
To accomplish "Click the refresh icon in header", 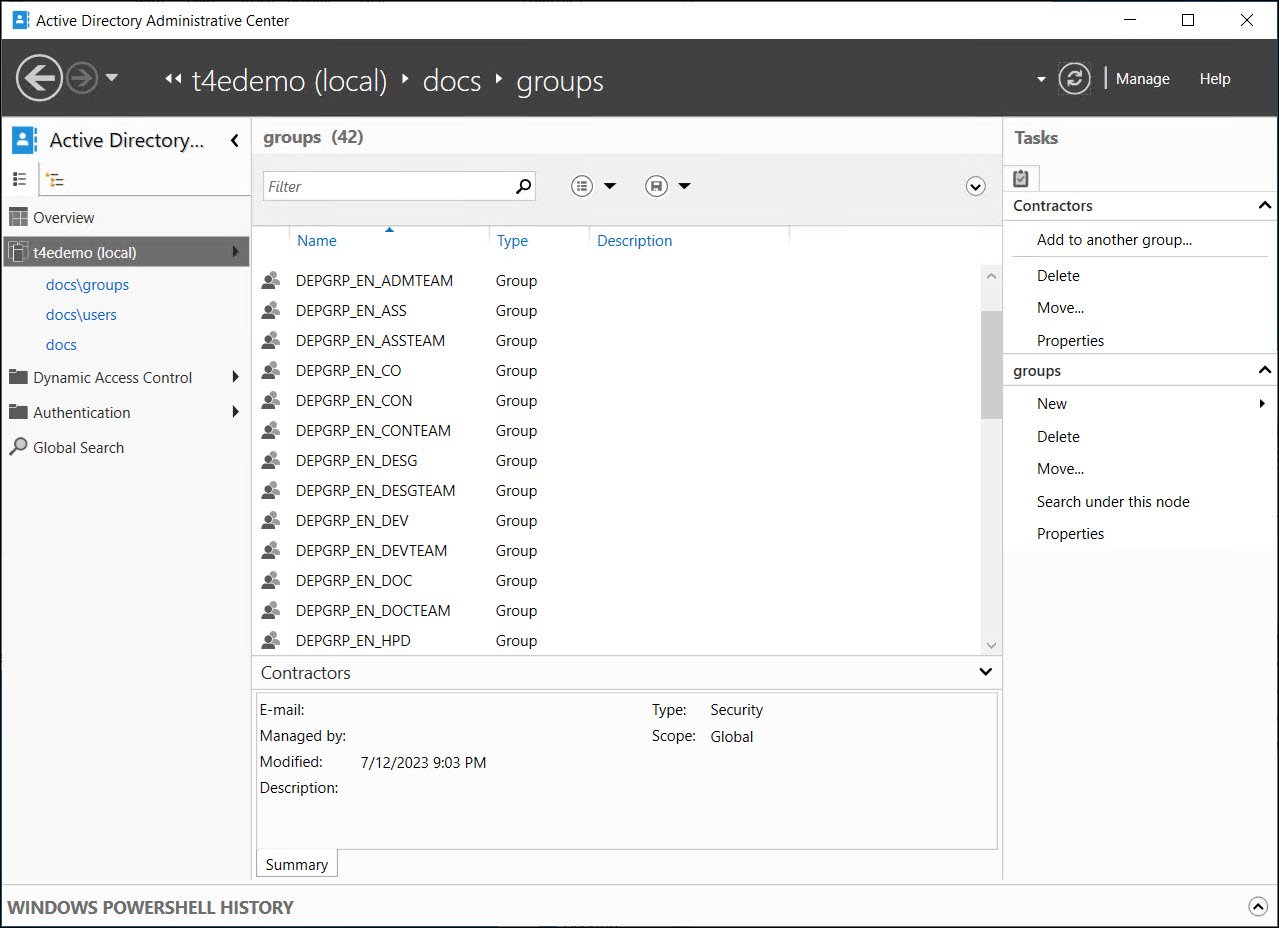I will [1074, 79].
